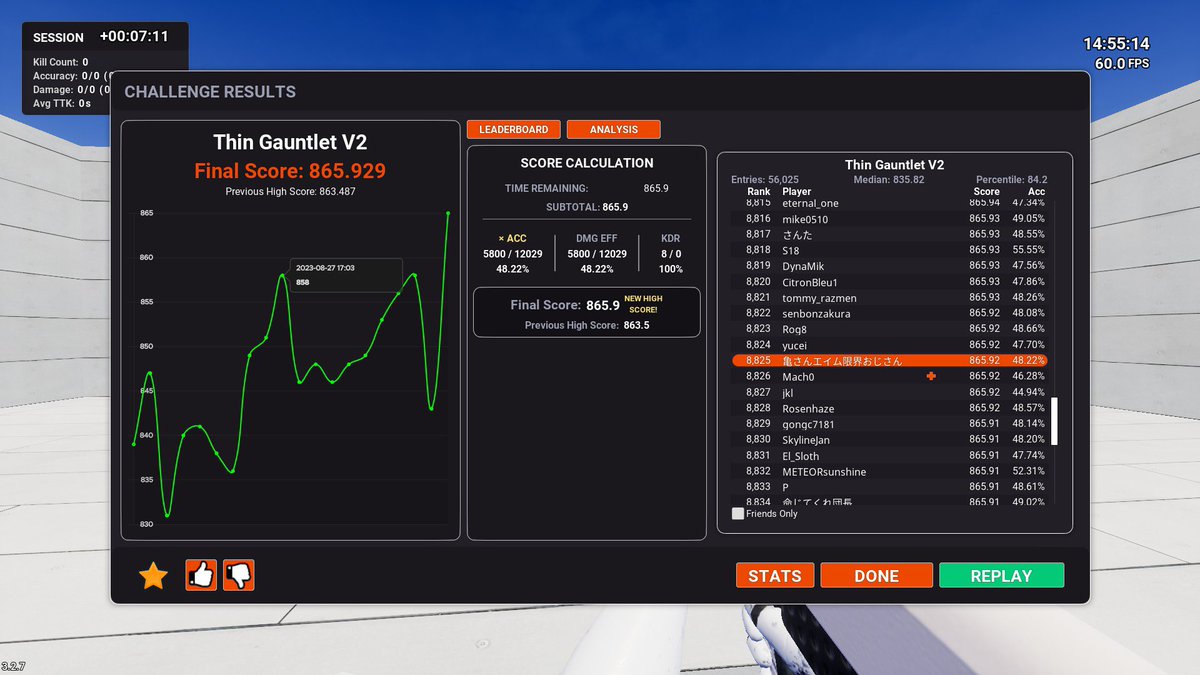This screenshot has height=675, width=1200.
Task: Select player tommy_razmen in the leaderboard
Action: [889, 298]
